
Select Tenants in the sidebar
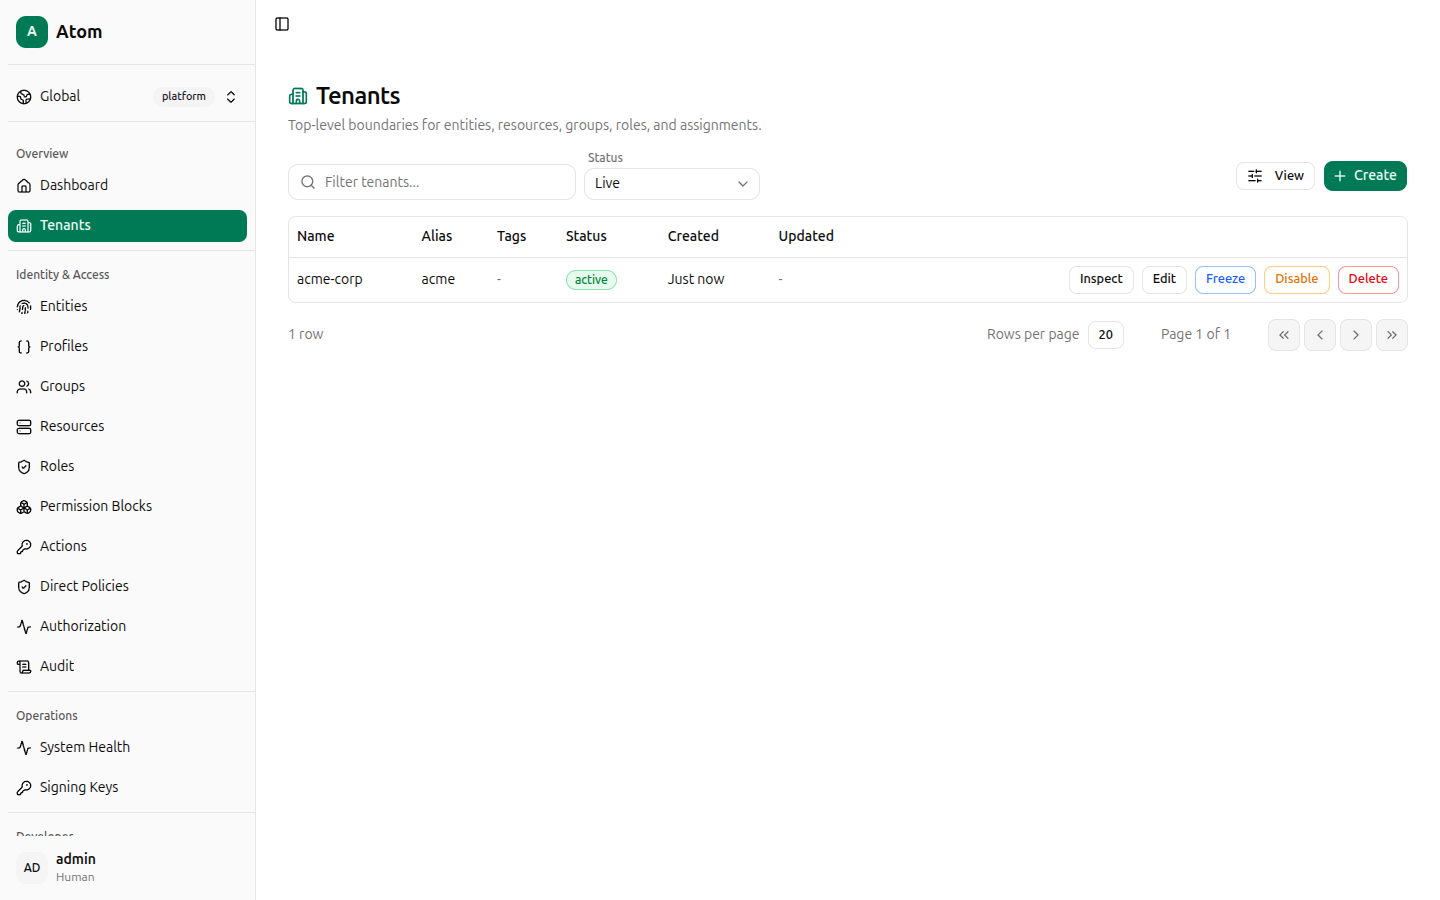tap(127, 226)
